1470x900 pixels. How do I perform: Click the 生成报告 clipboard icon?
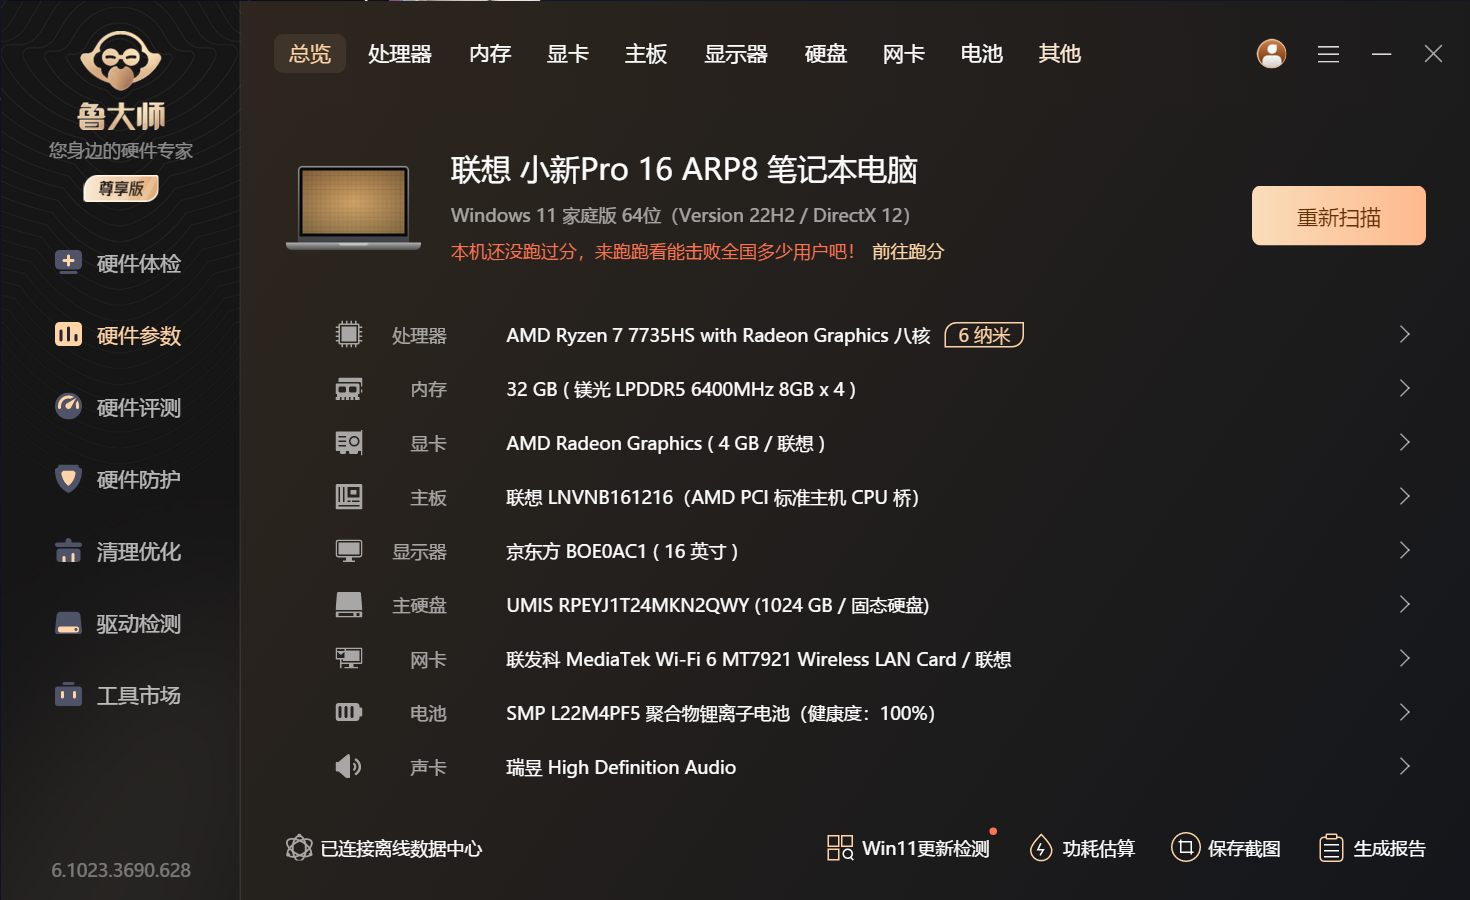coord(1331,848)
